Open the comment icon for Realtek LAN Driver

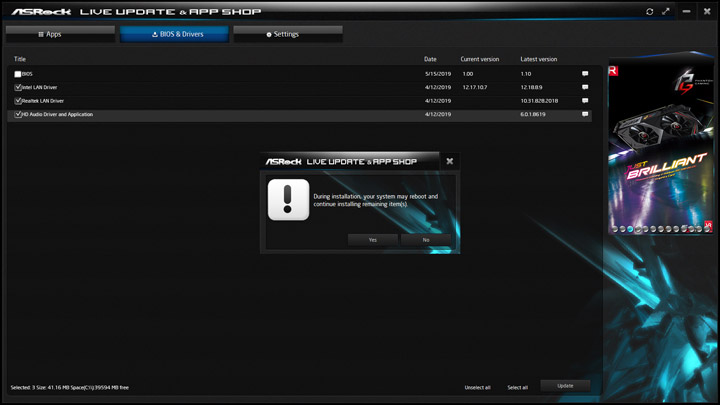pyautogui.click(x=585, y=101)
